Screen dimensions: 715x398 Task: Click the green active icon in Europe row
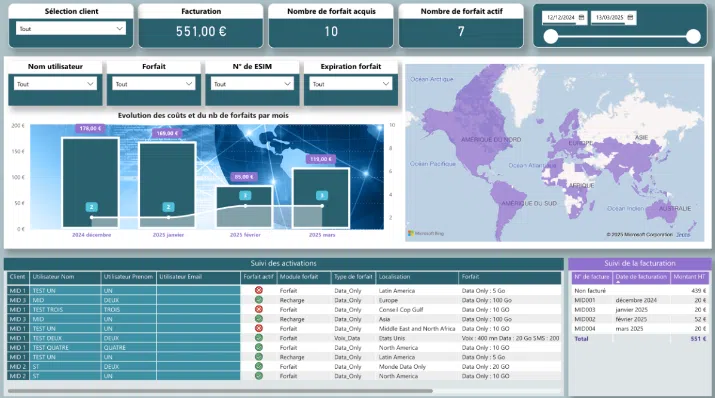pyautogui.click(x=259, y=300)
